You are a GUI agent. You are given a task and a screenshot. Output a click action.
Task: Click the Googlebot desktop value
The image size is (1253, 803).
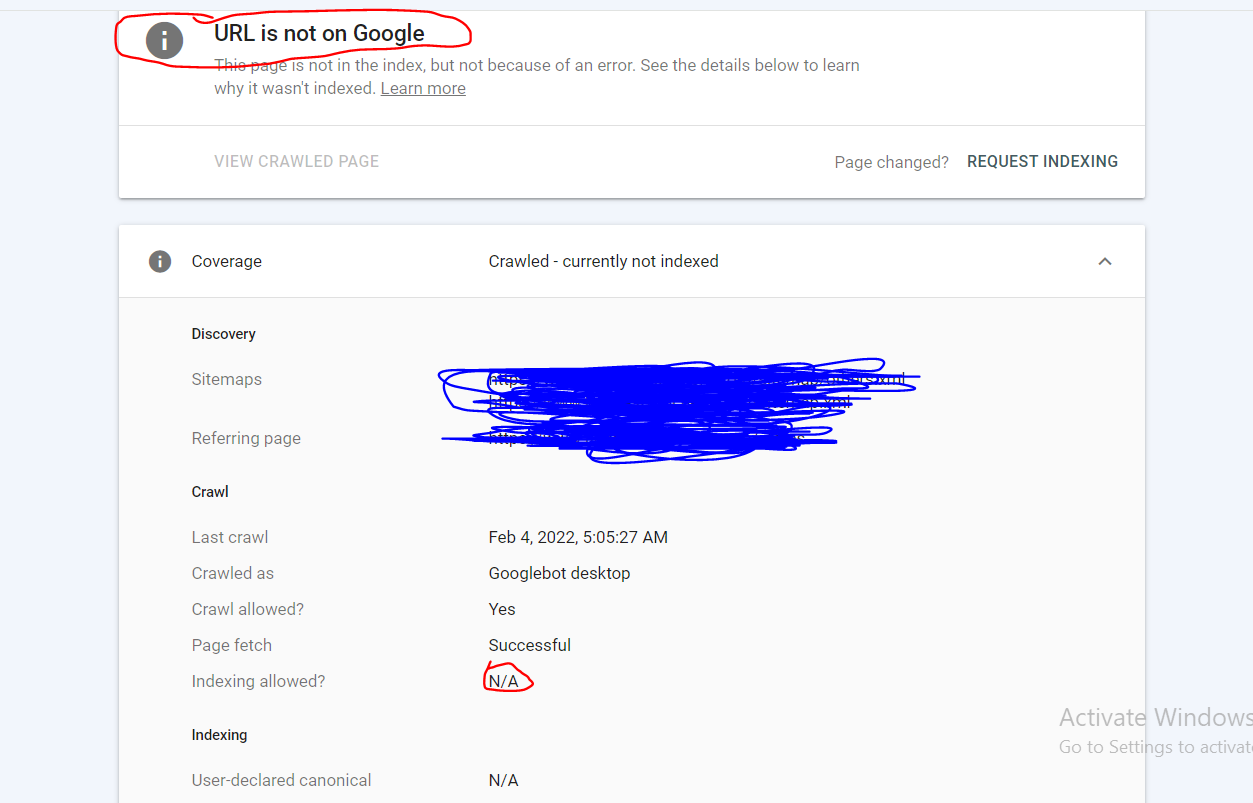pyautogui.click(x=559, y=574)
